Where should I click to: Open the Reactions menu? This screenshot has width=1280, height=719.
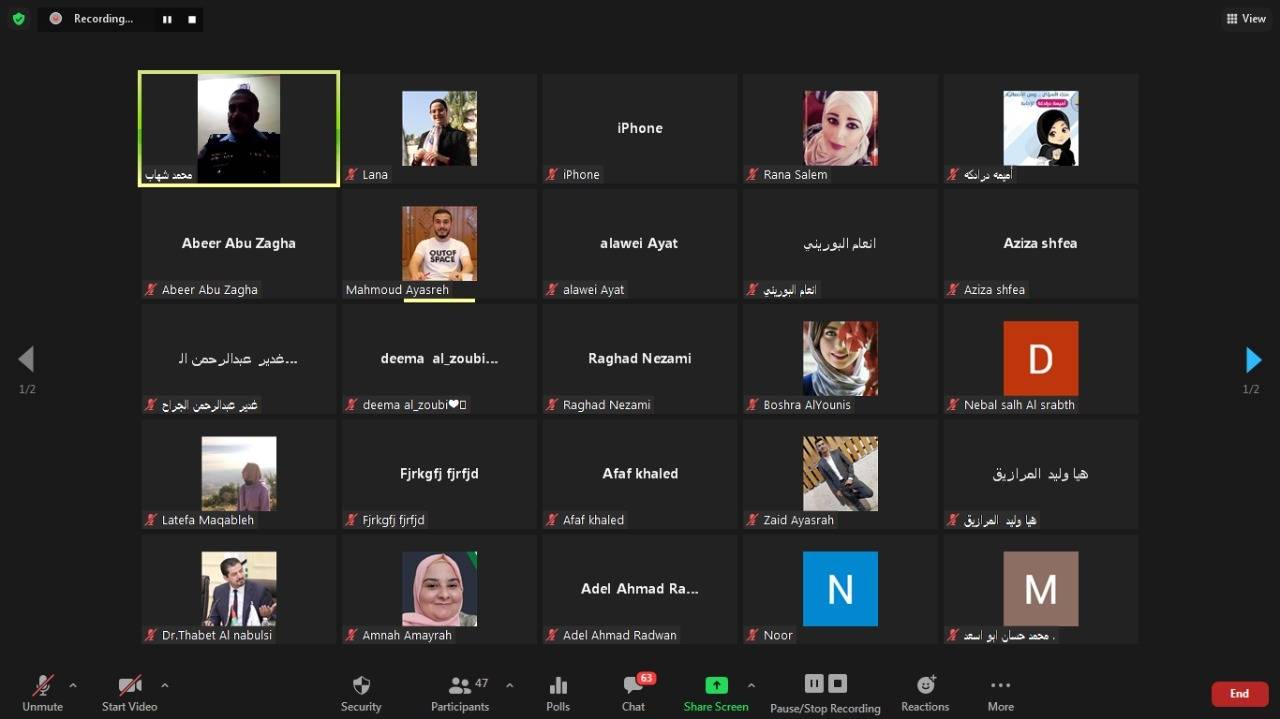(925, 686)
